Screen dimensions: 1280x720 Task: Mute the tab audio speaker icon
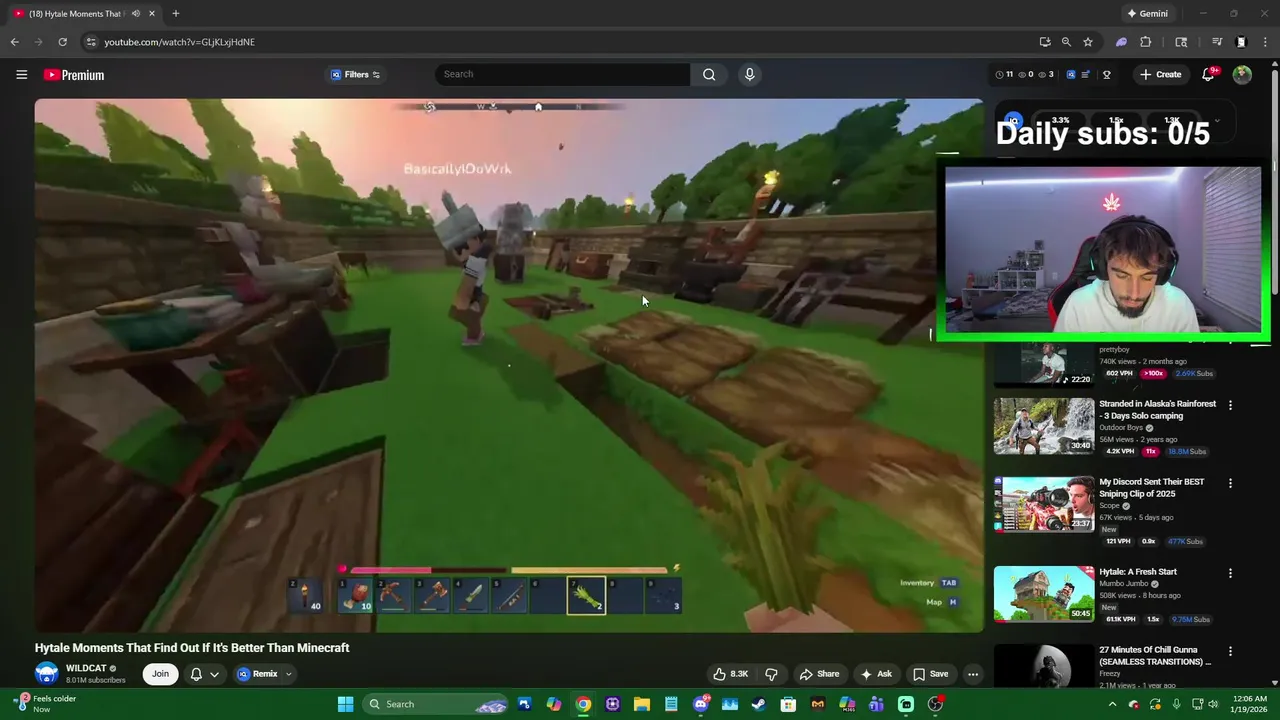pyautogui.click(x=136, y=14)
